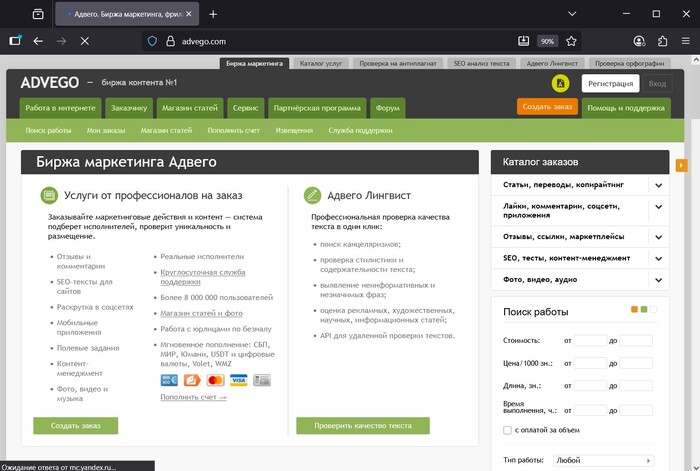This screenshot has height=471, width=700.
Task: Click the site security padlock icon
Action: click(170, 41)
